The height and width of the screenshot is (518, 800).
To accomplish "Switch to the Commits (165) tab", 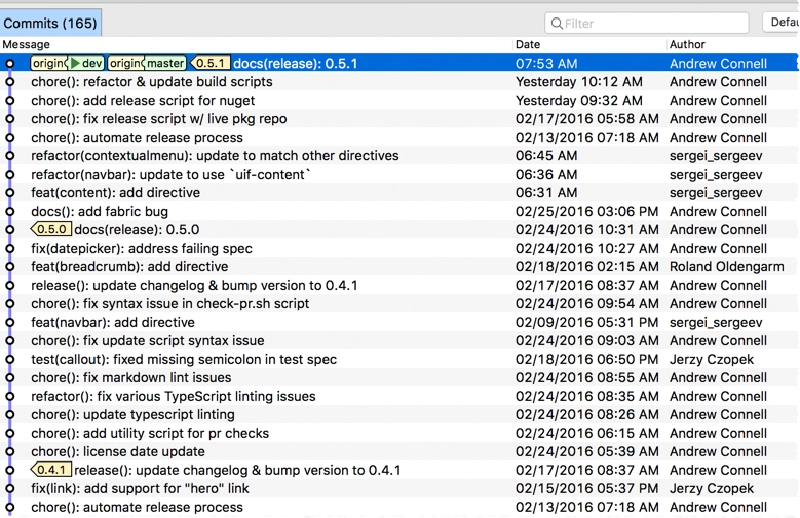I will click(x=50, y=23).
